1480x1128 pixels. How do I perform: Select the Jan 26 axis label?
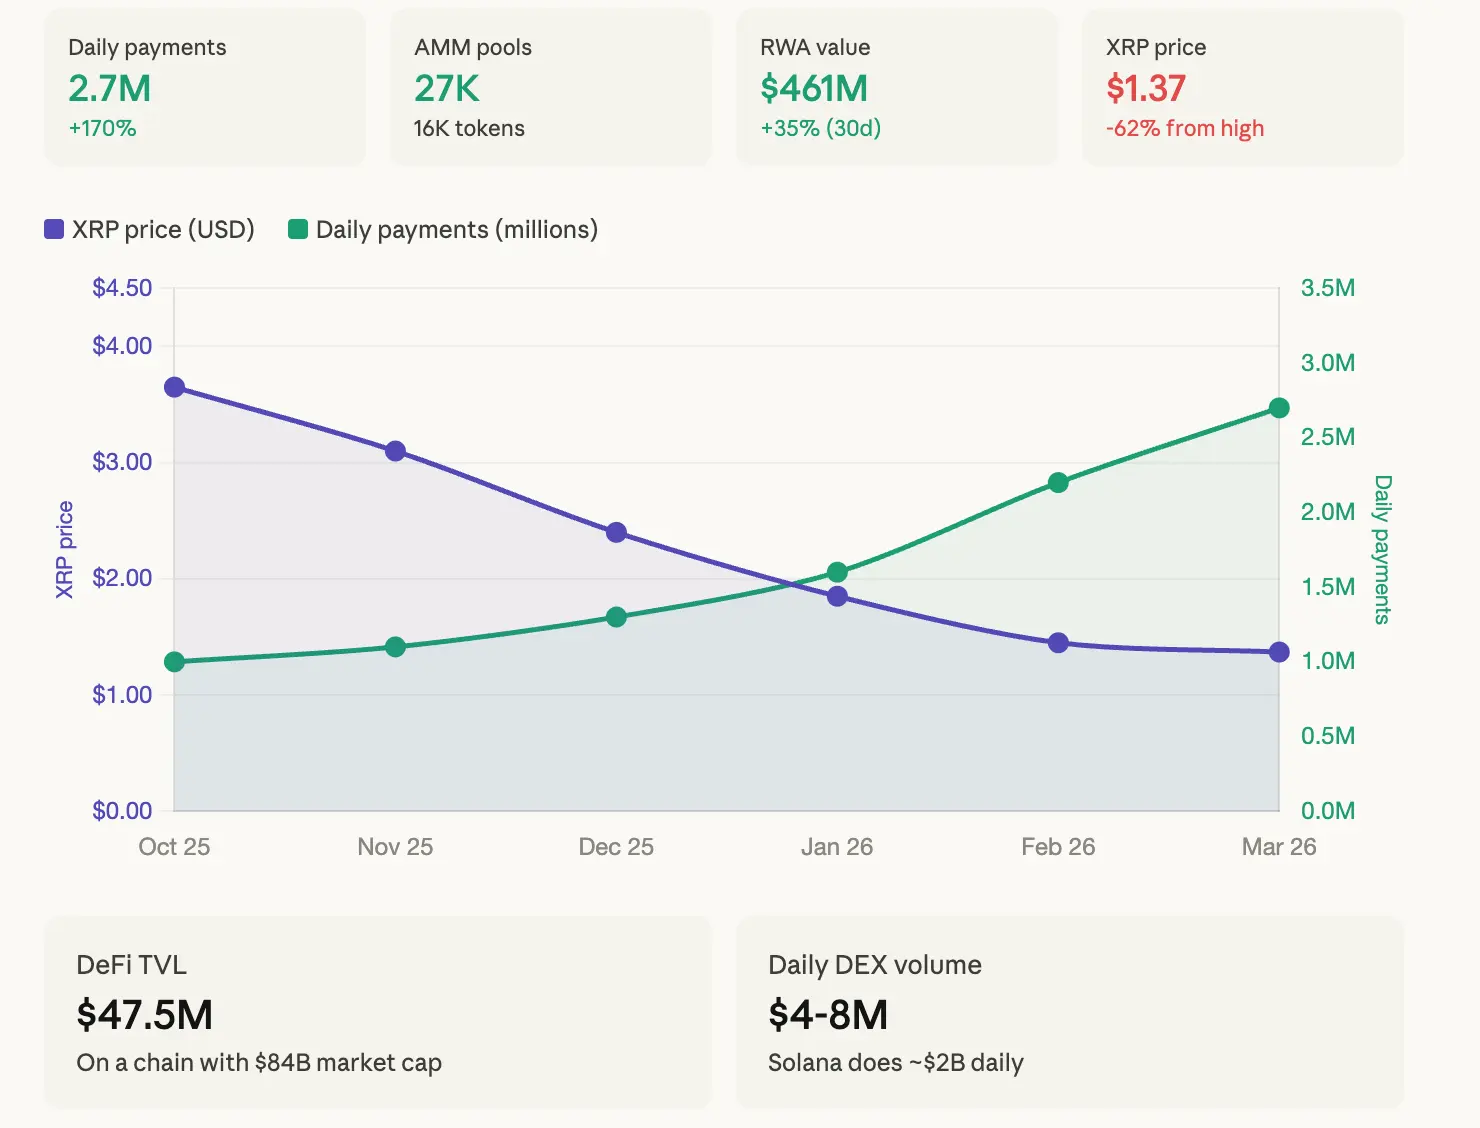pos(837,846)
